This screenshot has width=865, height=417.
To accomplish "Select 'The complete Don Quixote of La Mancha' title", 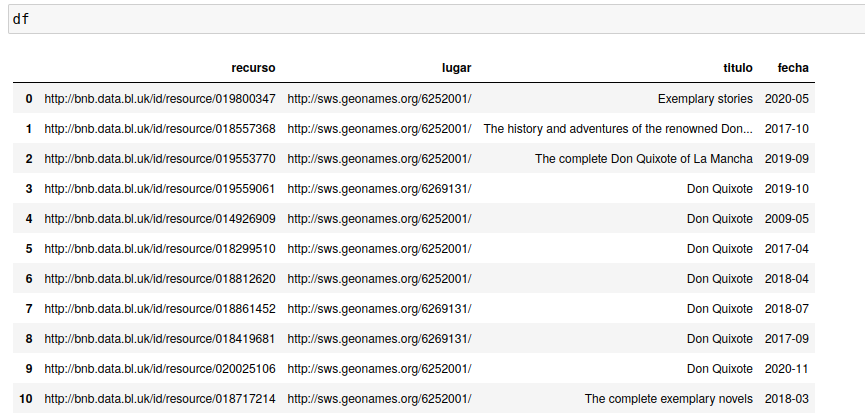I will click(x=644, y=159).
